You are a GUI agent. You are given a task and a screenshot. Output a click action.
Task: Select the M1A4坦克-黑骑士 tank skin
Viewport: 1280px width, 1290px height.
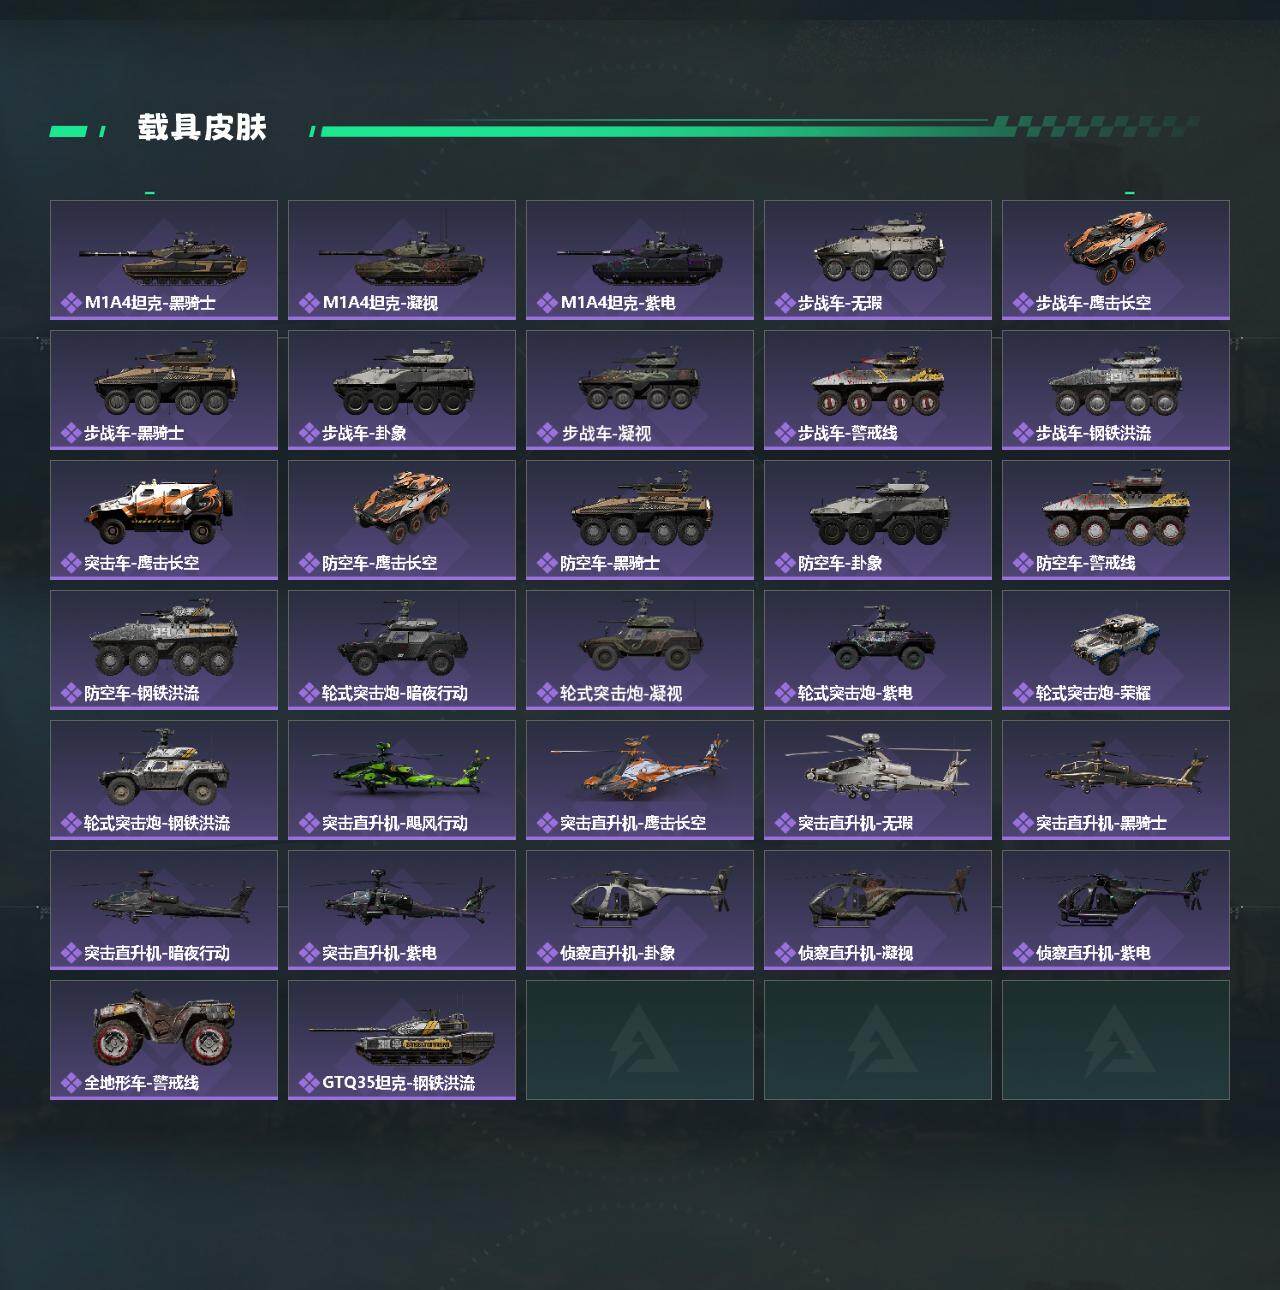click(x=164, y=260)
